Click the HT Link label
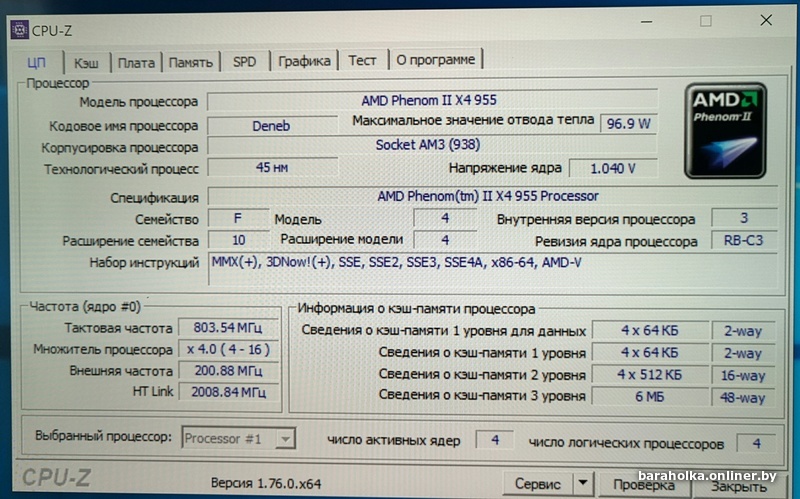The image size is (800, 499). [153, 391]
